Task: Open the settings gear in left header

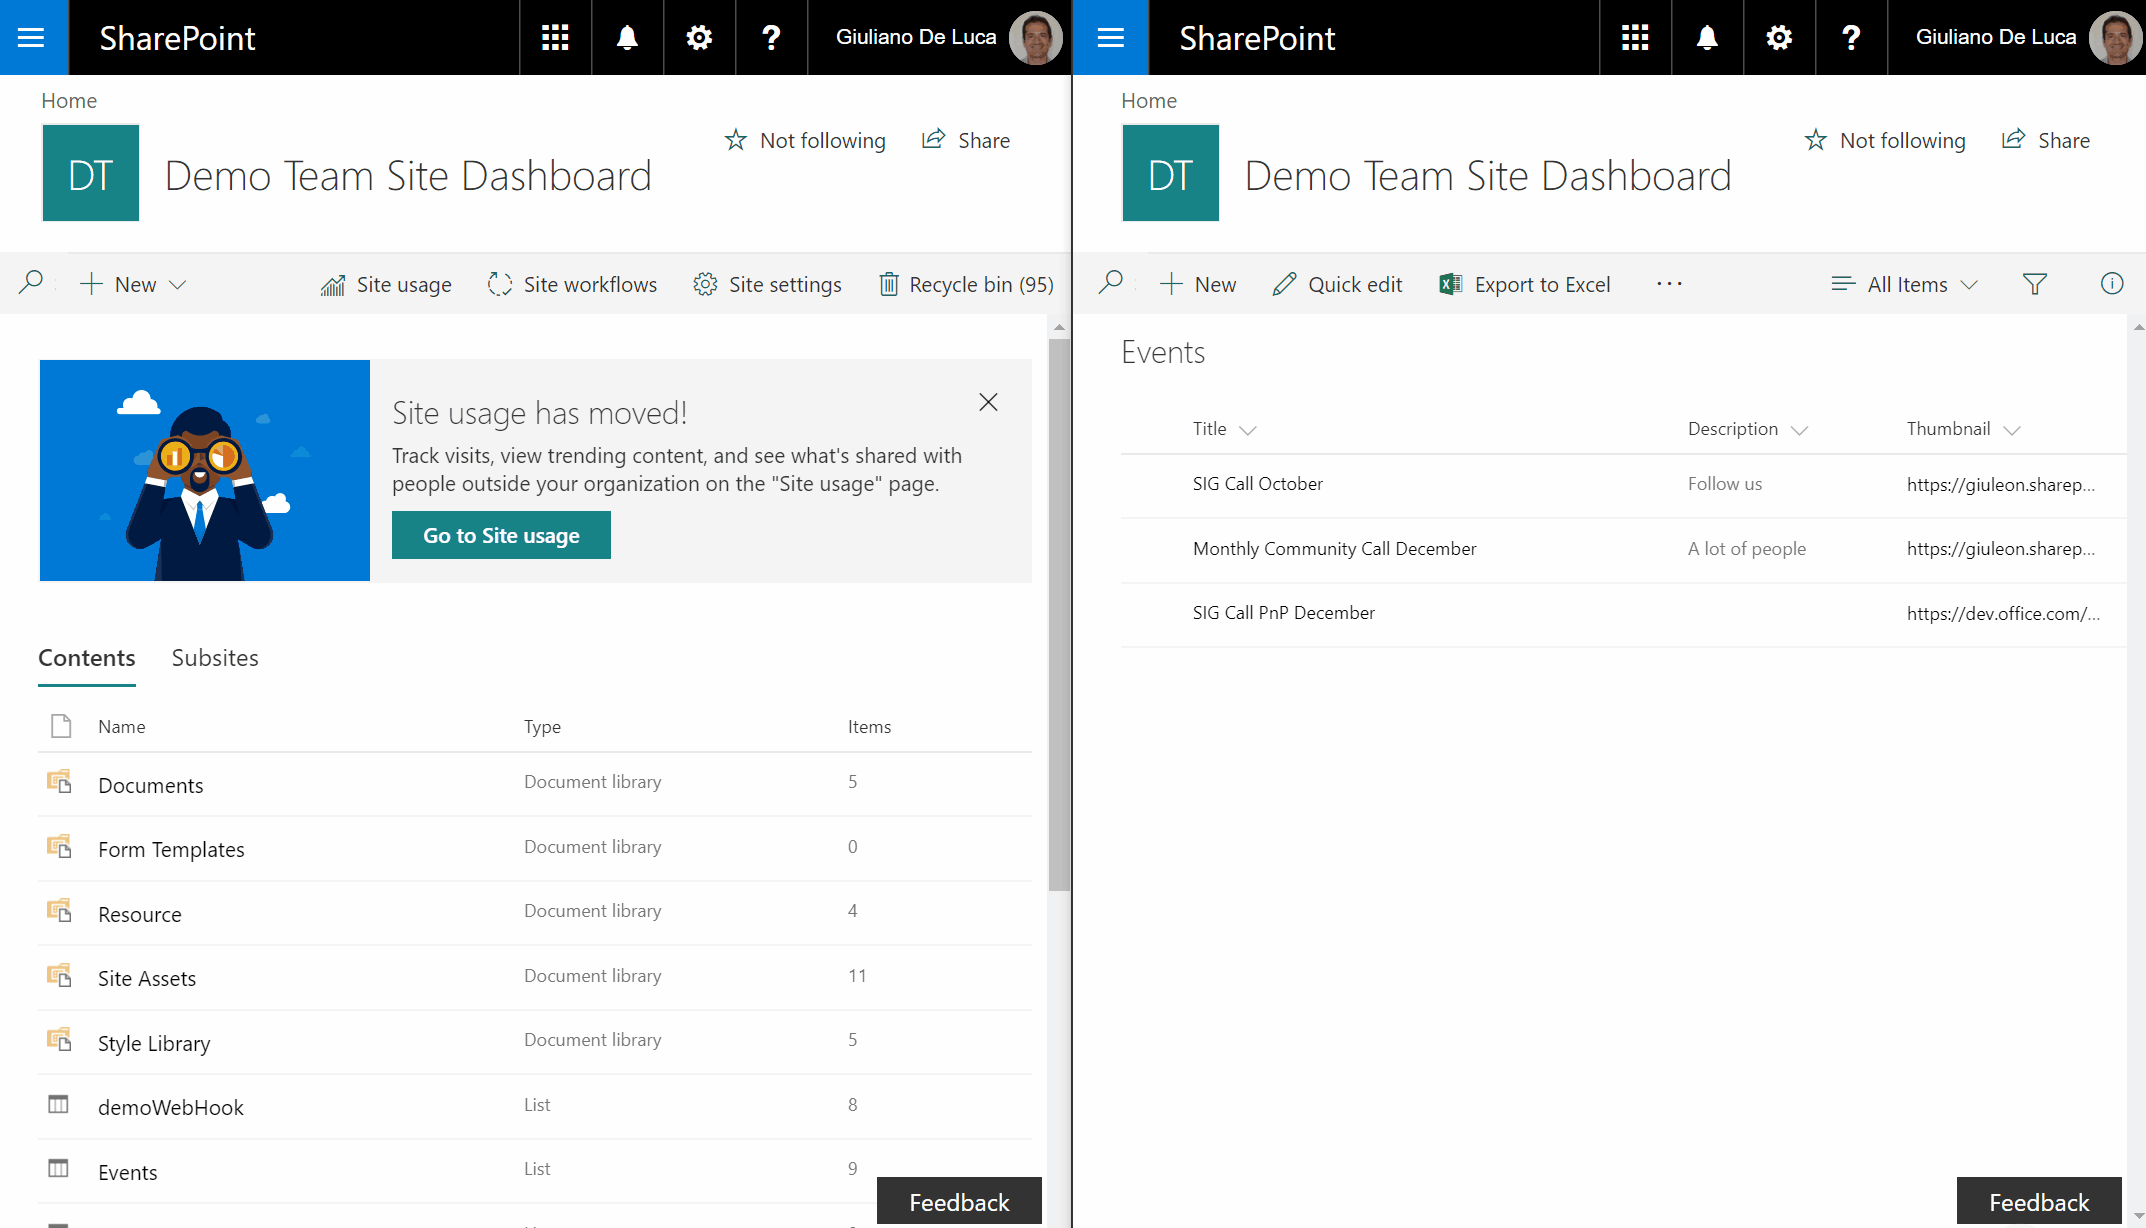Action: coord(699,38)
